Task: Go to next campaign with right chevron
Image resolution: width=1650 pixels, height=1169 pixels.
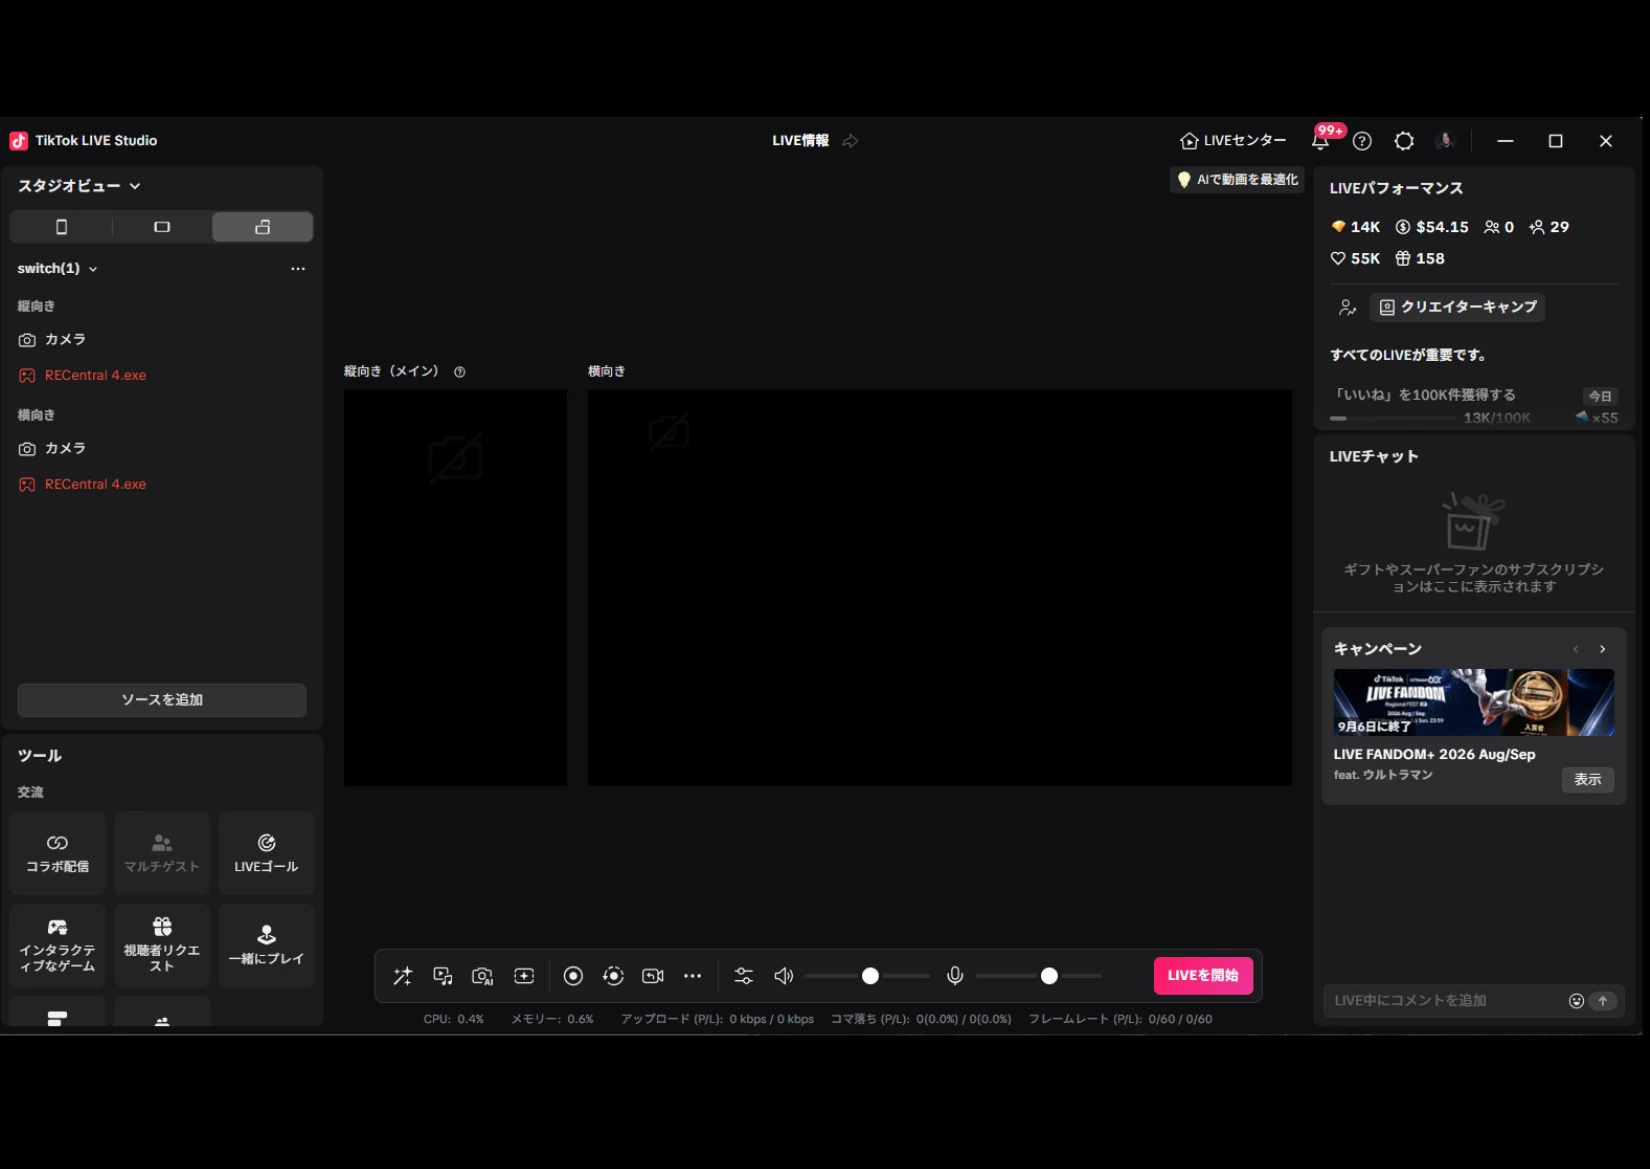Action: [1603, 649]
